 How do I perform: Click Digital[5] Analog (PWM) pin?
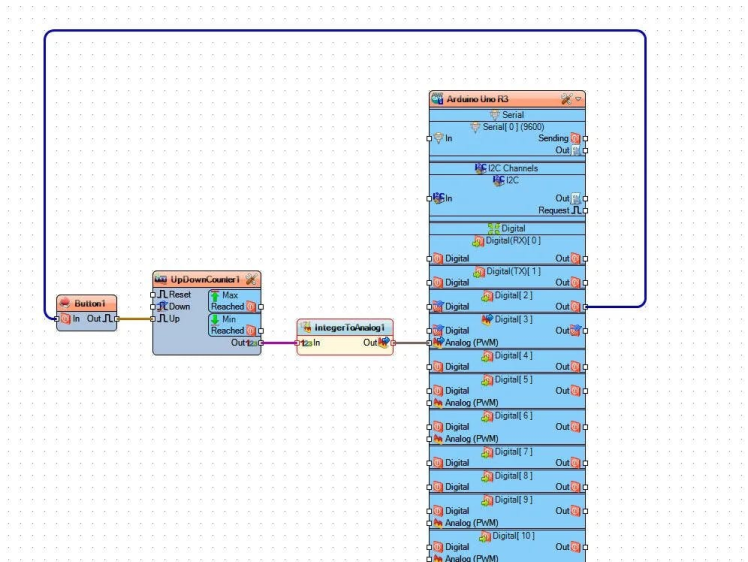pos(429,403)
